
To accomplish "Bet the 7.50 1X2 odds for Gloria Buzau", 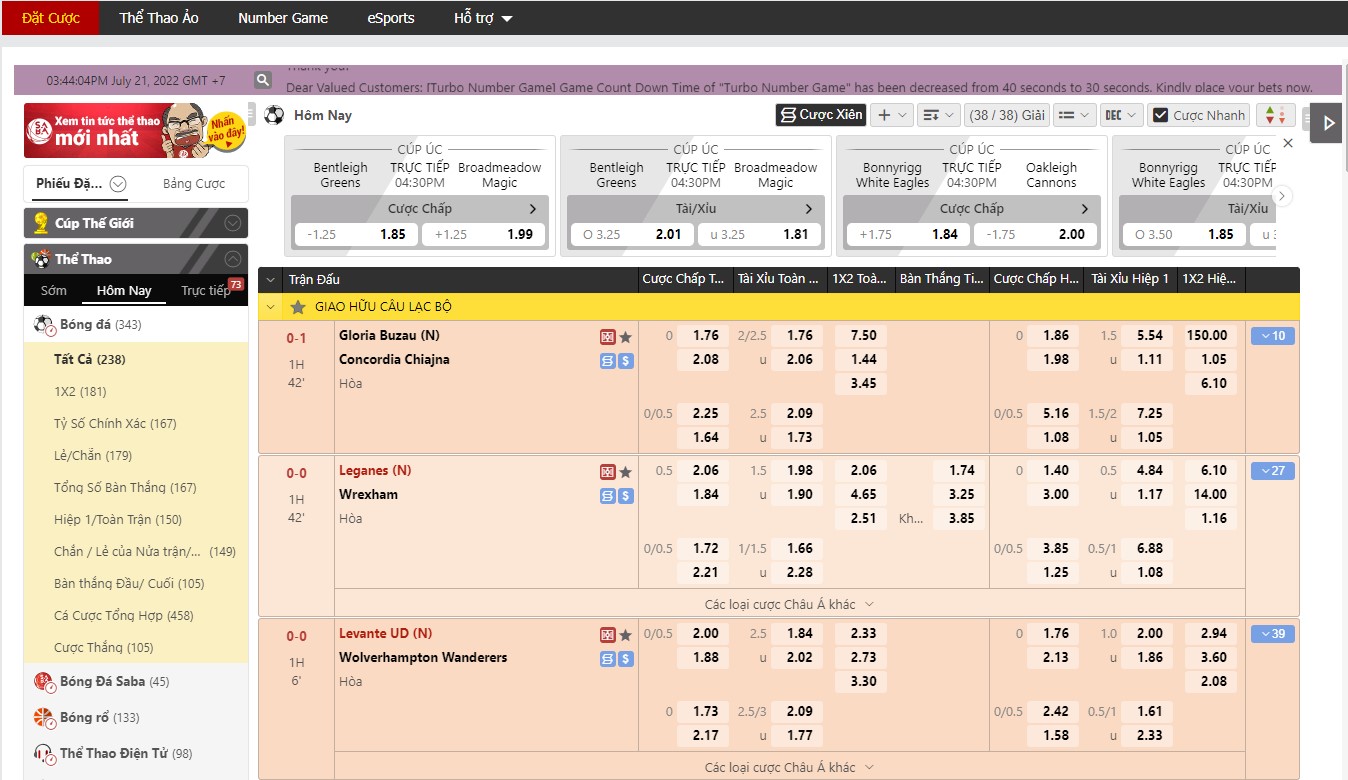I will click(x=863, y=336).
